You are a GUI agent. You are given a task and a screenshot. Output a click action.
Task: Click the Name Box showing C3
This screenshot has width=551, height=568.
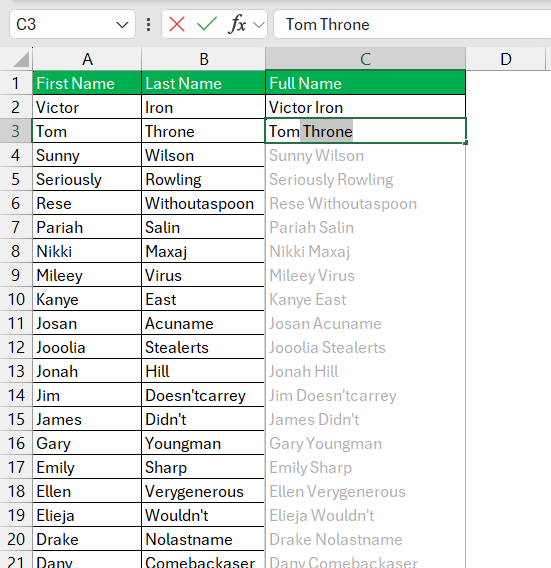72,24
